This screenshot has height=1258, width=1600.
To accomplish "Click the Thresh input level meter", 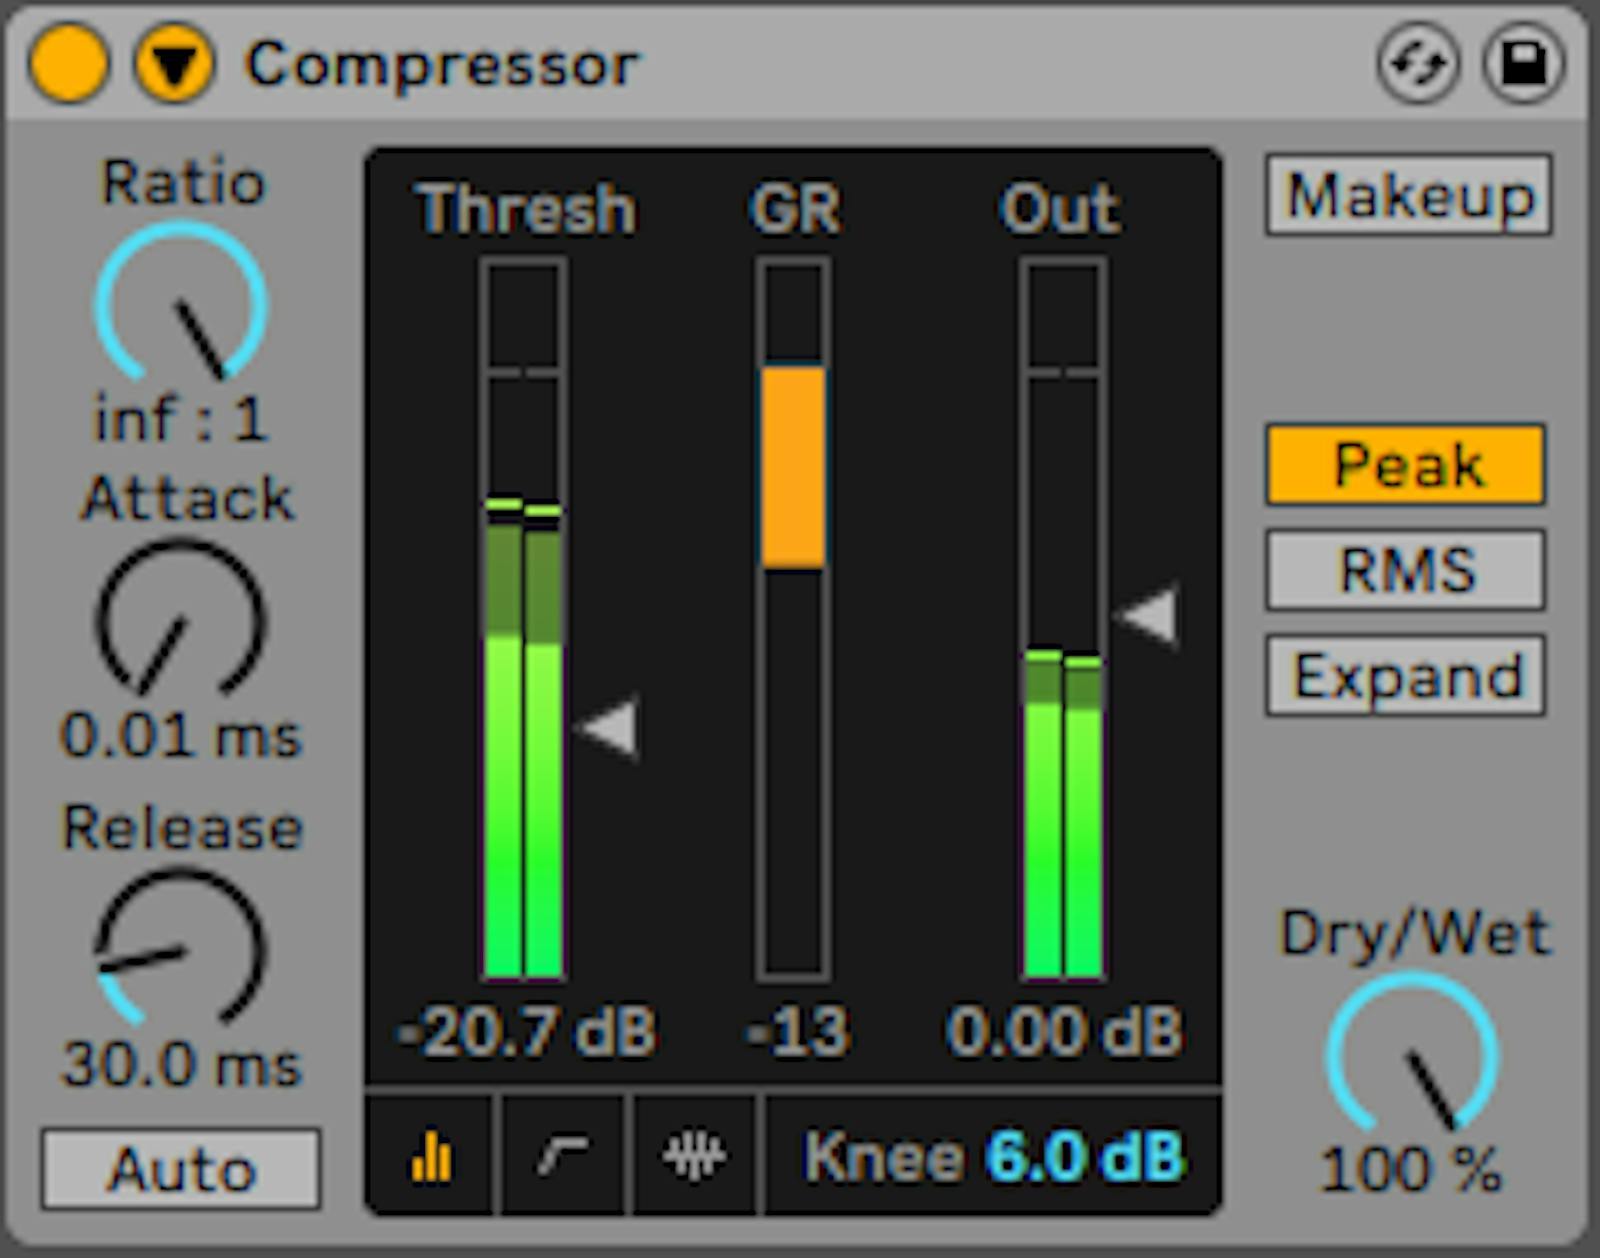I will point(523,618).
